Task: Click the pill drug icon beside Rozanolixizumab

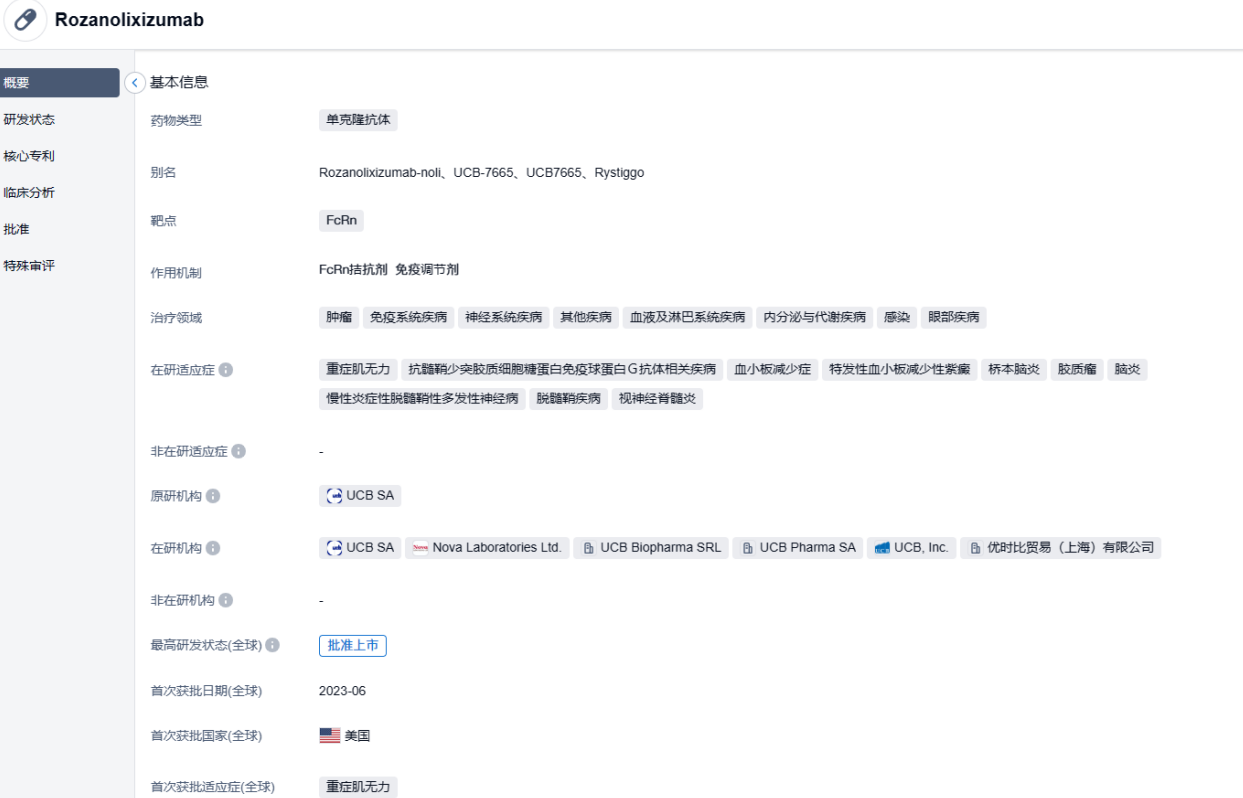Action: [x=26, y=20]
